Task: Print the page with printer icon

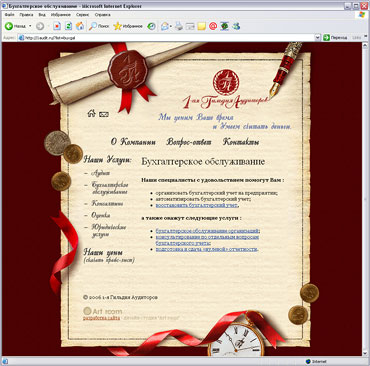Action: click(179, 26)
